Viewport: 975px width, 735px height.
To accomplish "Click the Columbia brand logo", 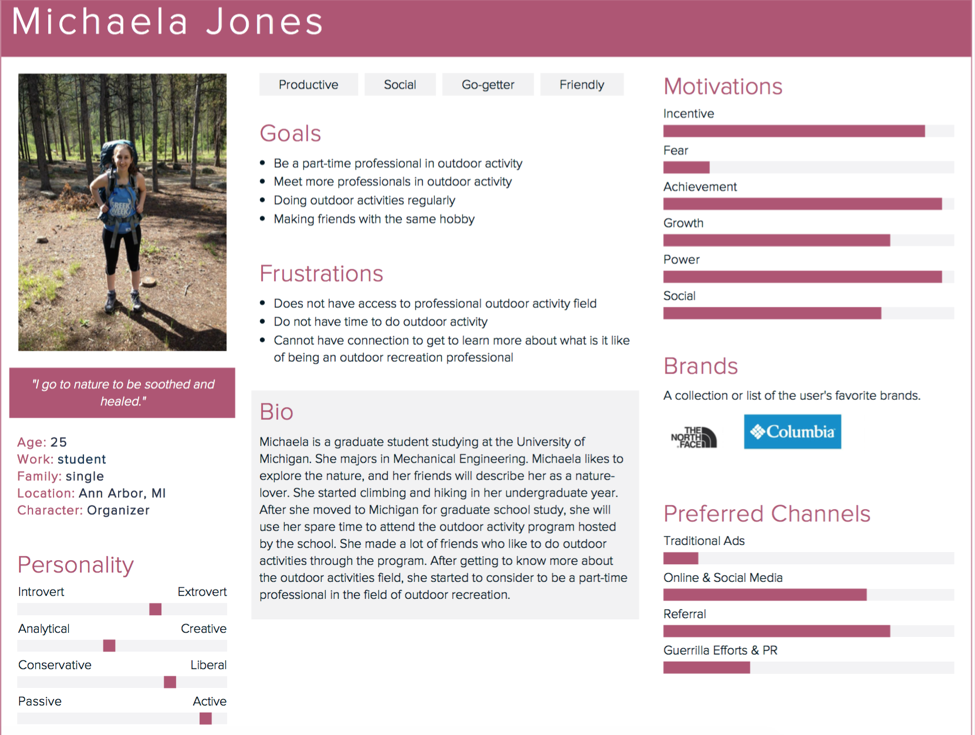I will click(x=792, y=432).
